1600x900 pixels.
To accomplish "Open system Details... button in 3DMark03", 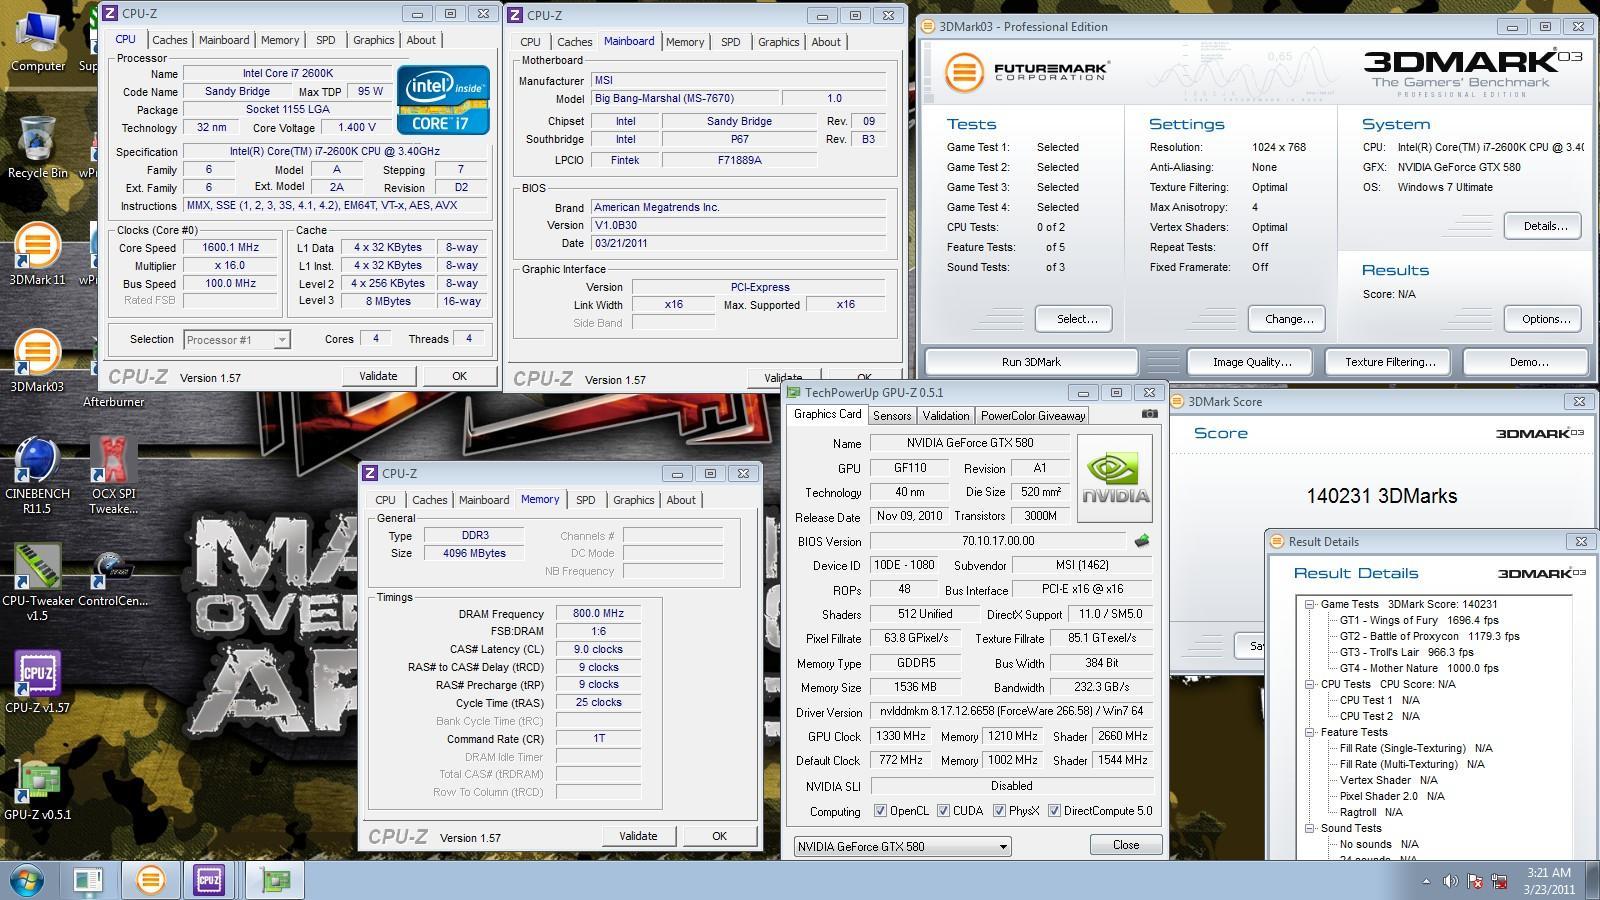I will pyautogui.click(x=1544, y=226).
